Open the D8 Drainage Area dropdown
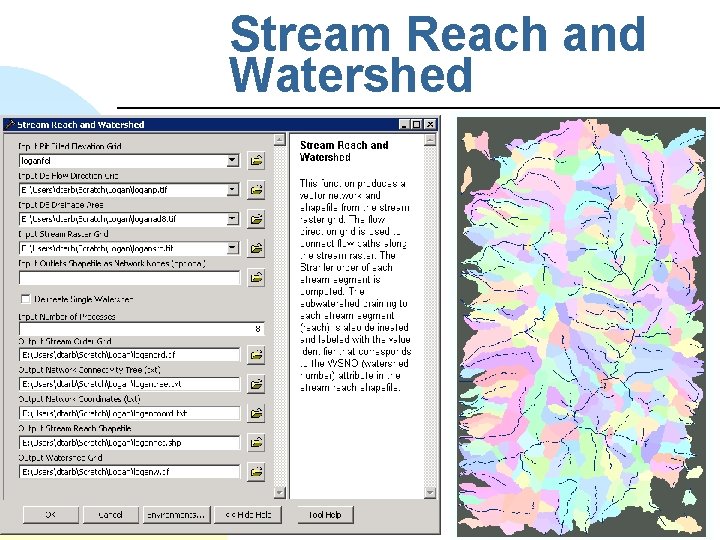Screen dimensions: 720x540 pyautogui.click(x=233, y=219)
